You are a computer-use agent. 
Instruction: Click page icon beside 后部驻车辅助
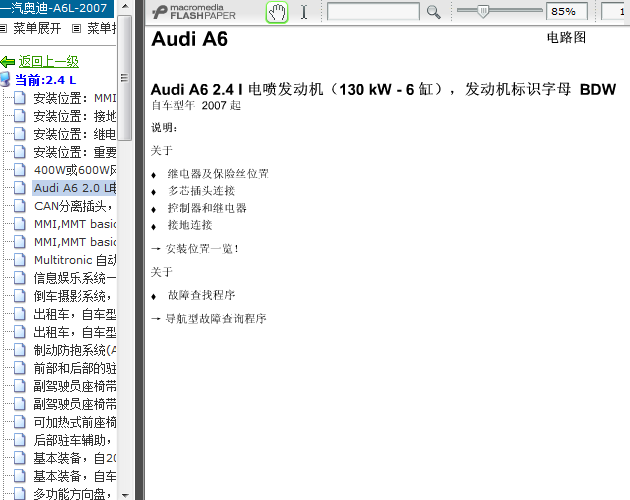click(x=19, y=440)
